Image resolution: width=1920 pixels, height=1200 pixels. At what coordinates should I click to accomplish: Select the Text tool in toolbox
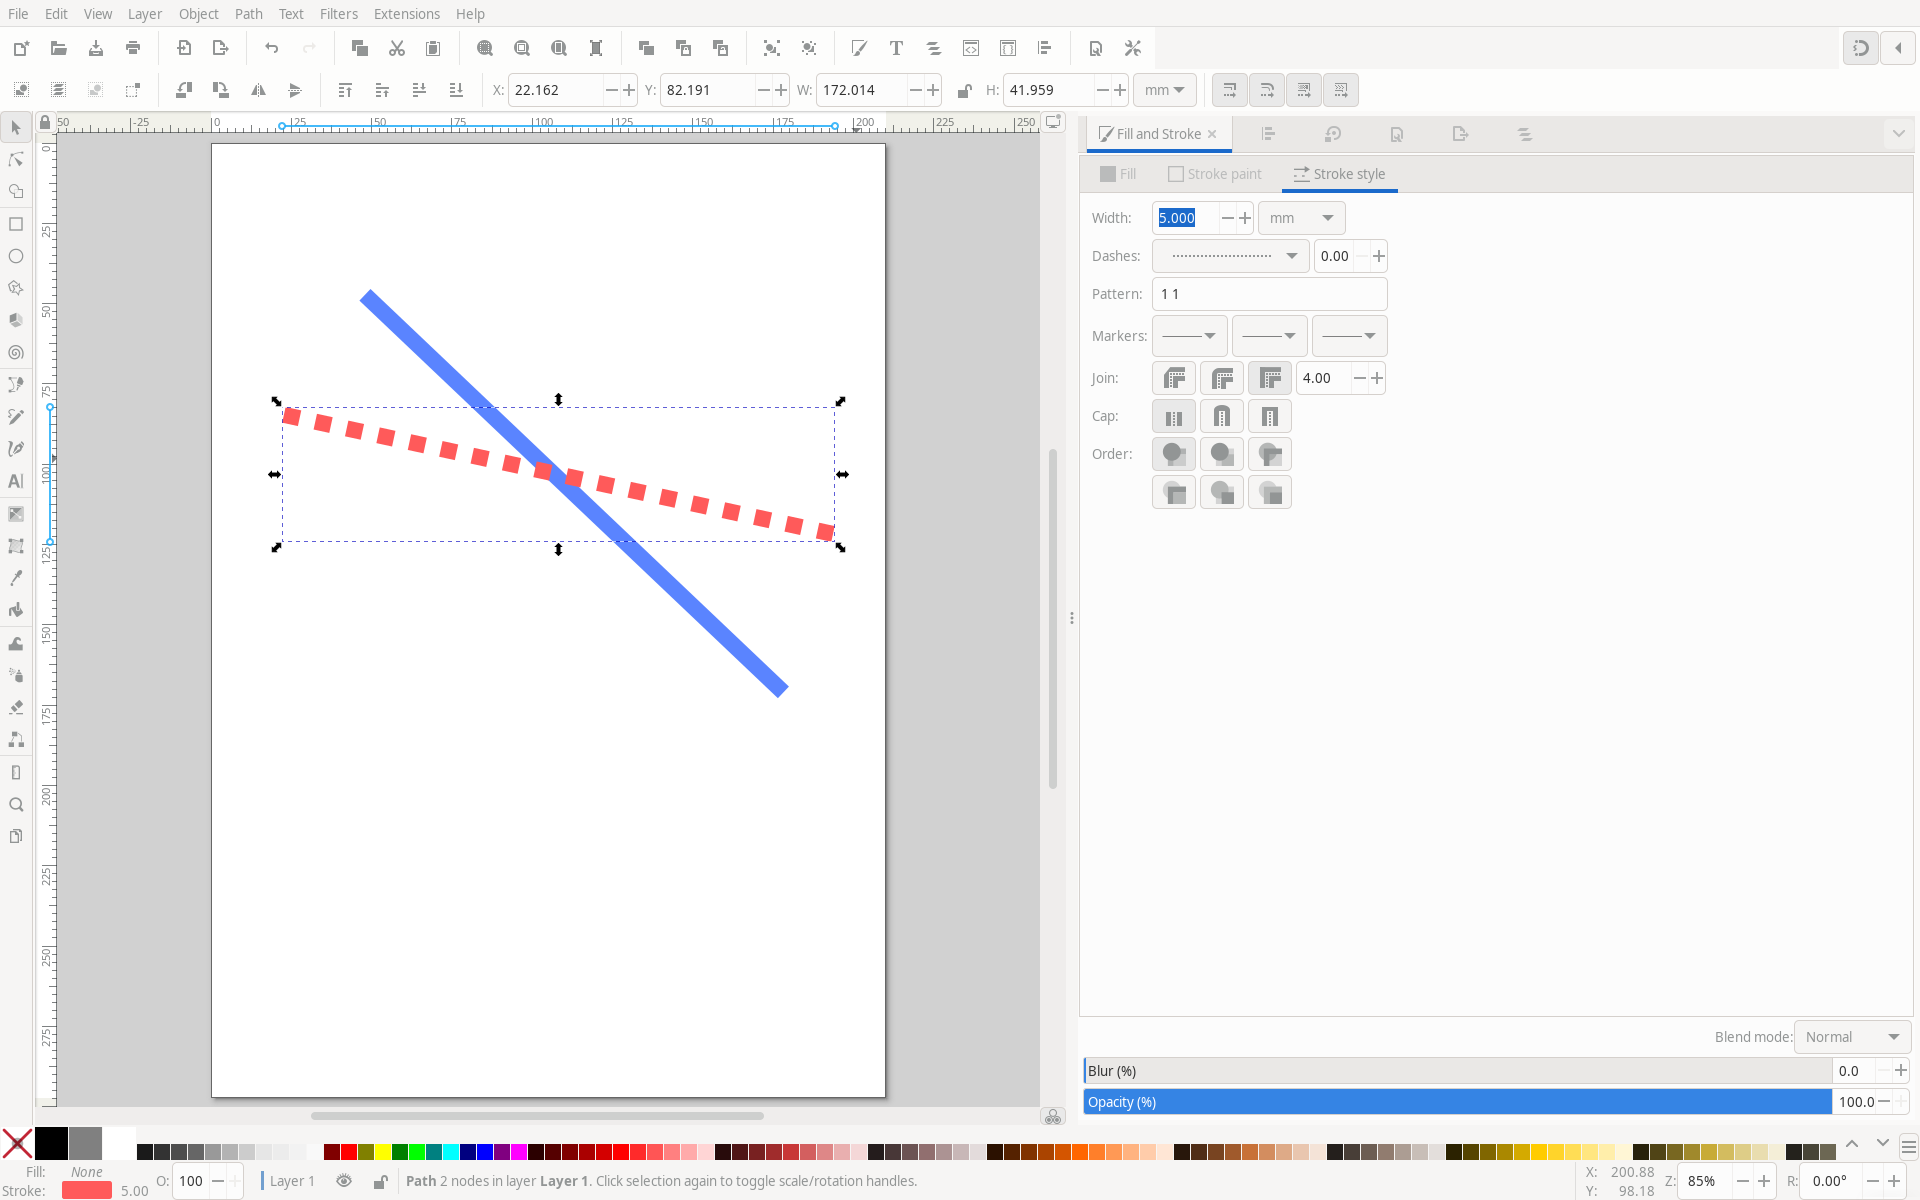16,481
